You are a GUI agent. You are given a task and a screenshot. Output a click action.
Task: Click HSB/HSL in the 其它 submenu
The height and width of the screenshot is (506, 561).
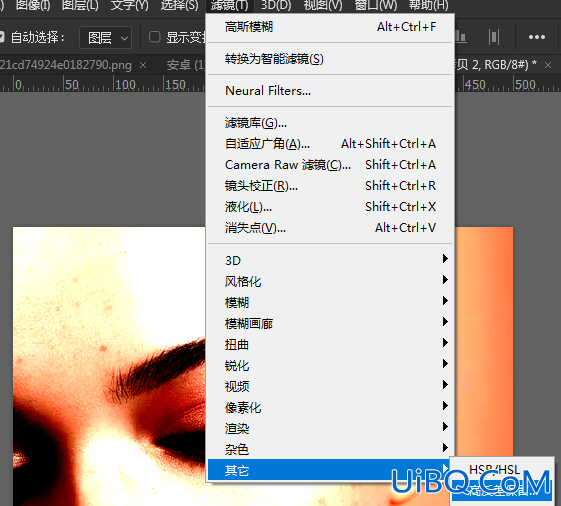click(x=502, y=469)
